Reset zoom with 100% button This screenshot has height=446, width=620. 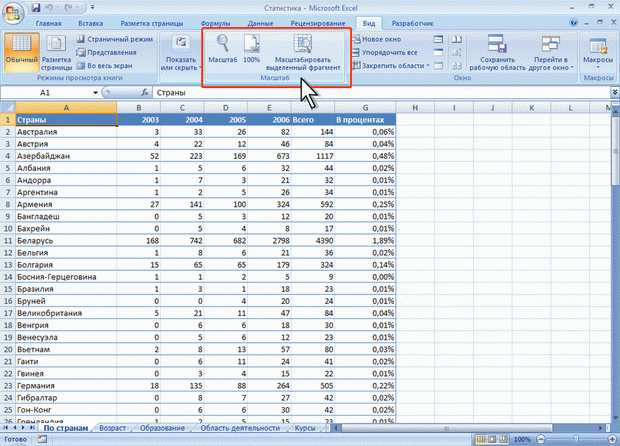pyautogui.click(x=251, y=49)
